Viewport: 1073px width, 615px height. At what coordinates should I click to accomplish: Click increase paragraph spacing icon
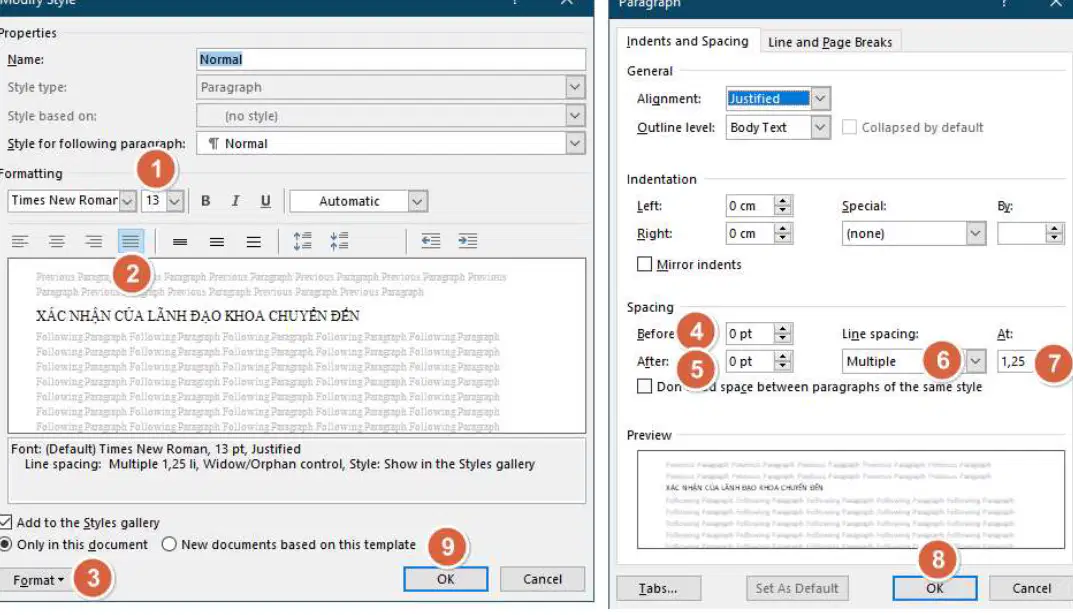click(x=302, y=241)
